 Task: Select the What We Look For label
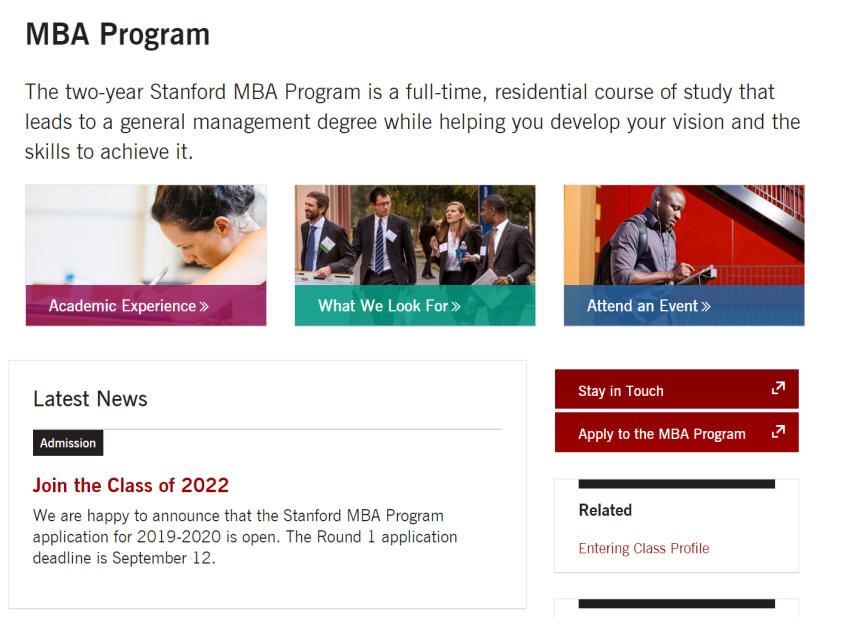(x=383, y=306)
